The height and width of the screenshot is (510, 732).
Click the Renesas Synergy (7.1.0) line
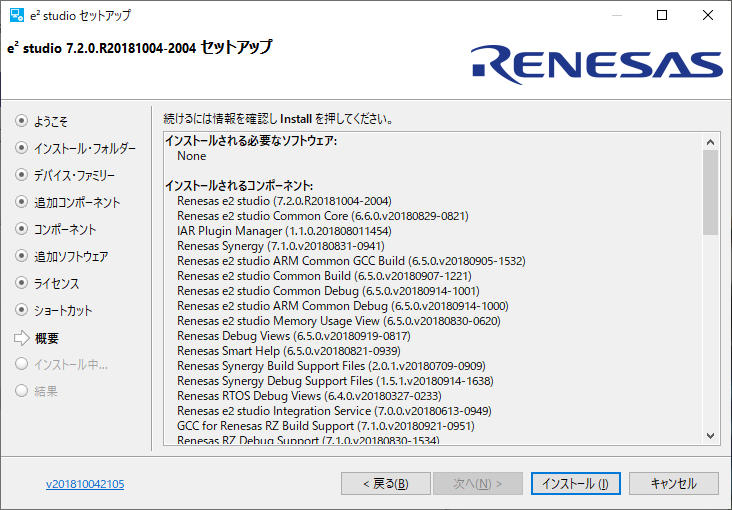281,246
